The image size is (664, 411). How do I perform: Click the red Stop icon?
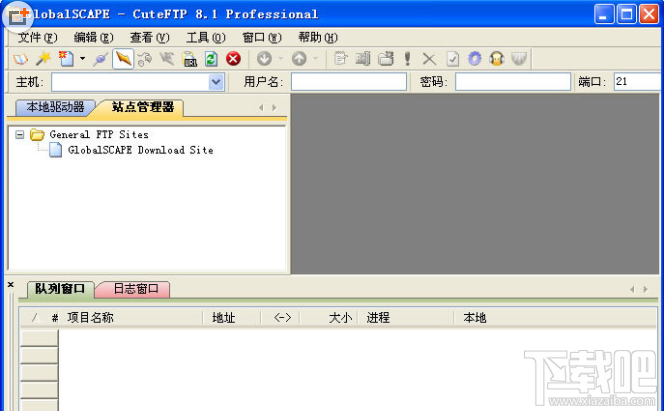tap(233, 58)
